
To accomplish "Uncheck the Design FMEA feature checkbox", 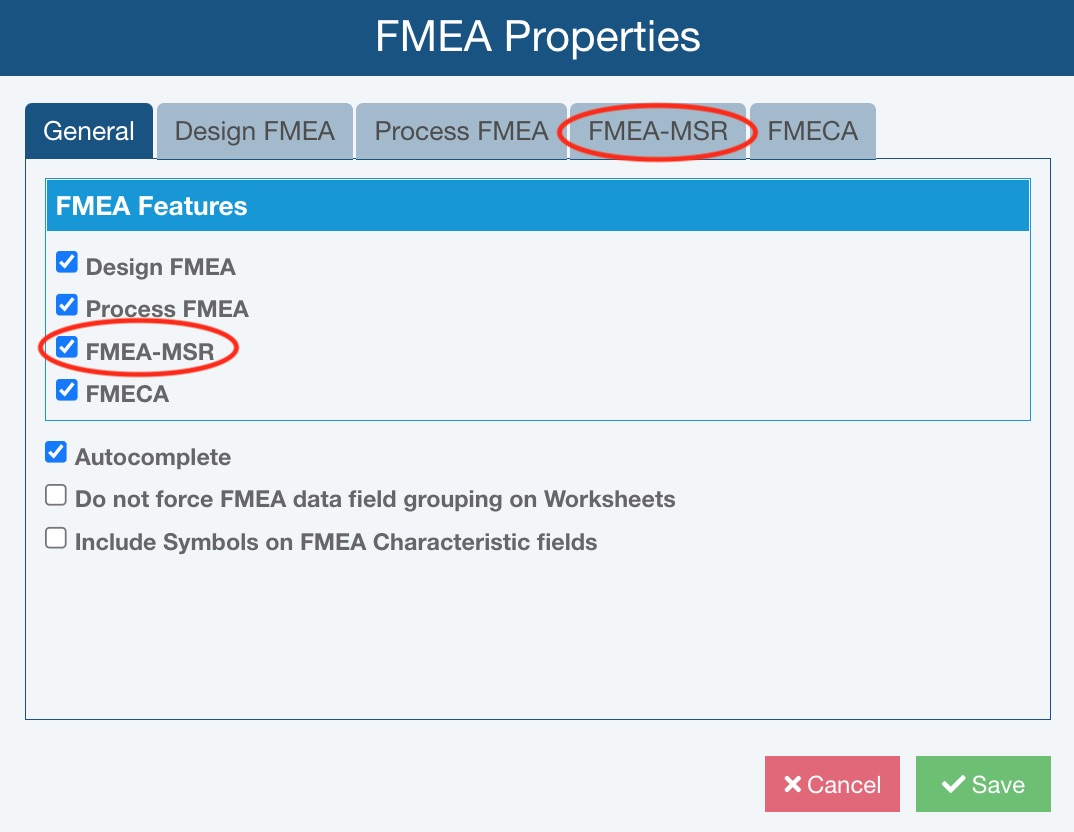I will [x=67, y=263].
